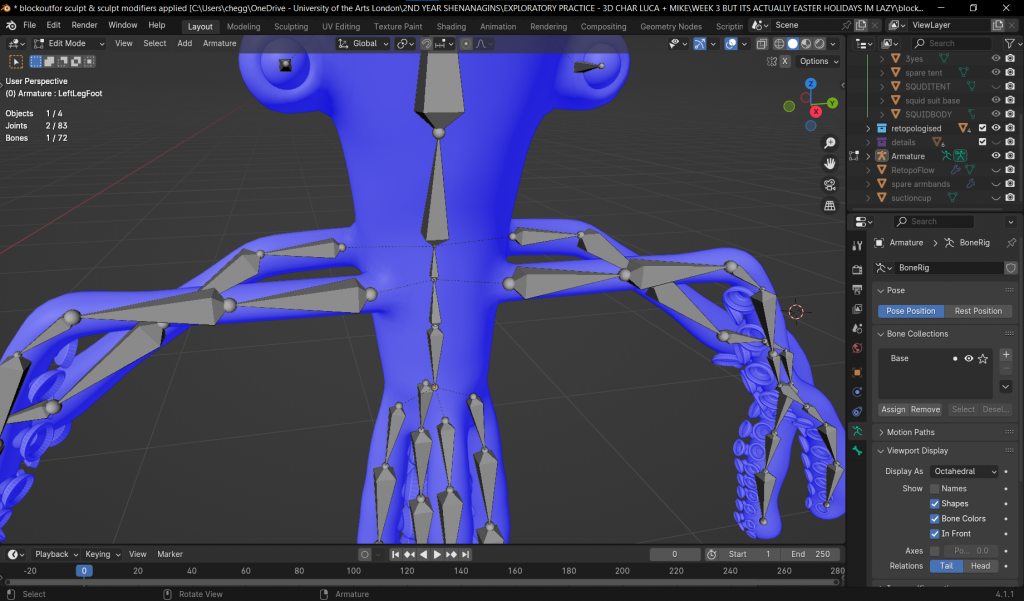Expand the Motion Paths panel
Viewport: 1024px width, 601px height.
[x=881, y=432]
